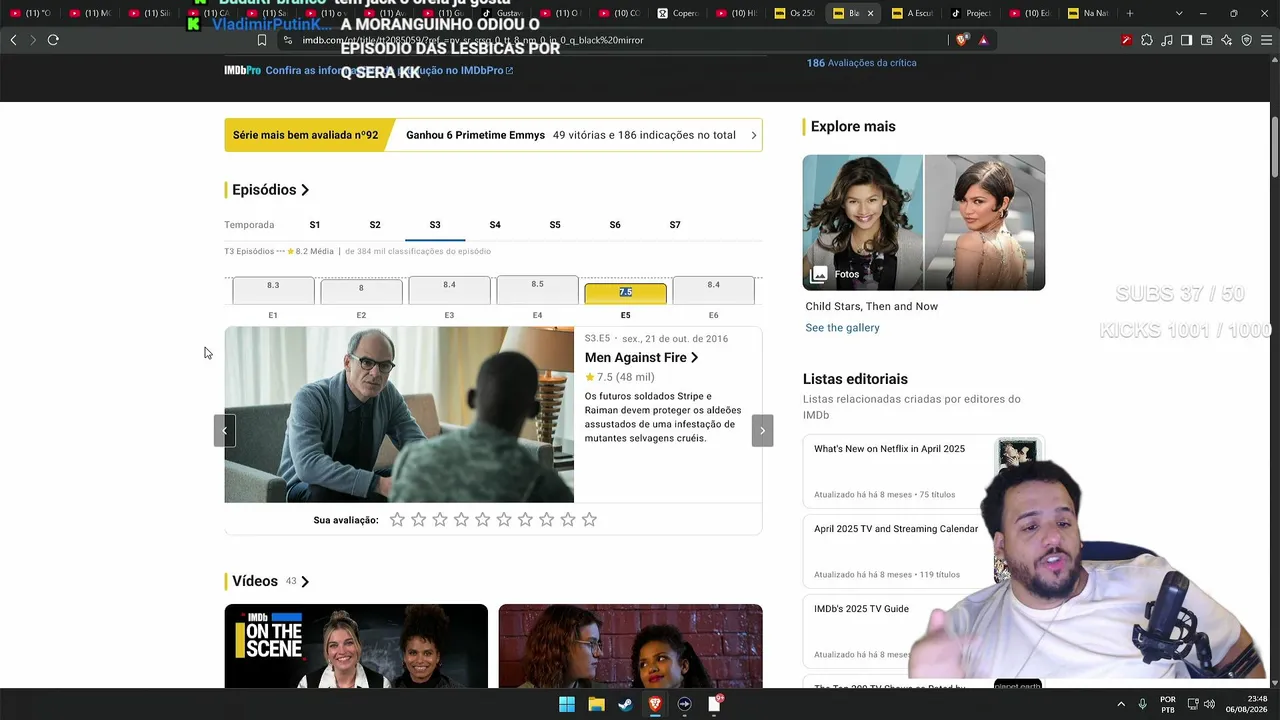This screenshot has height=720, width=1280.
Task: Select season S3 tab
Action: pyautogui.click(x=435, y=225)
